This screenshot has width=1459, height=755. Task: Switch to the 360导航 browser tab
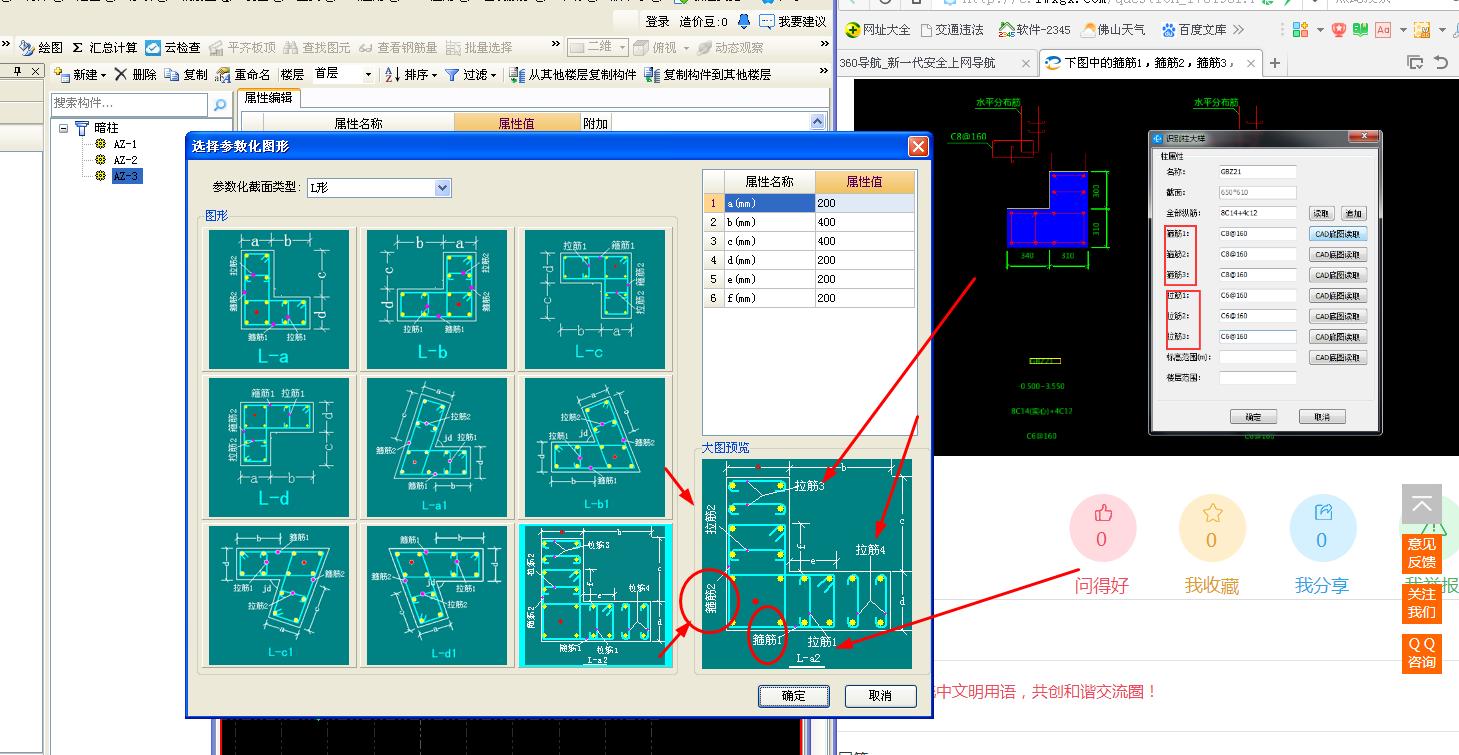coord(935,63)
